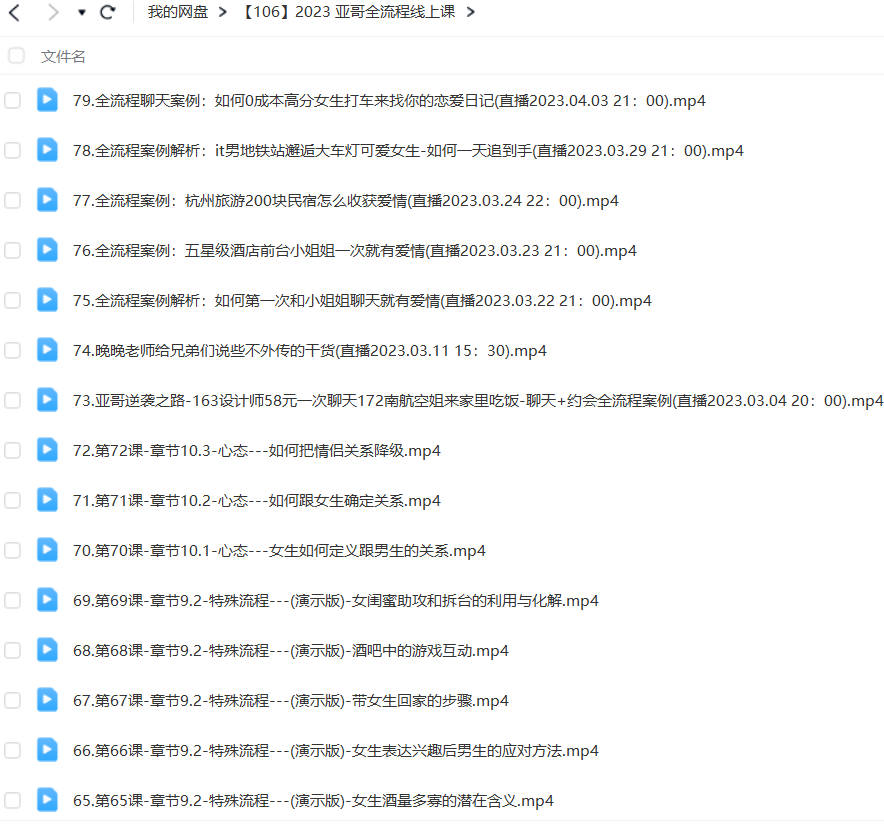
Task: Click video icon of file 79.全流程聊天案例
Action: (47, 100)
